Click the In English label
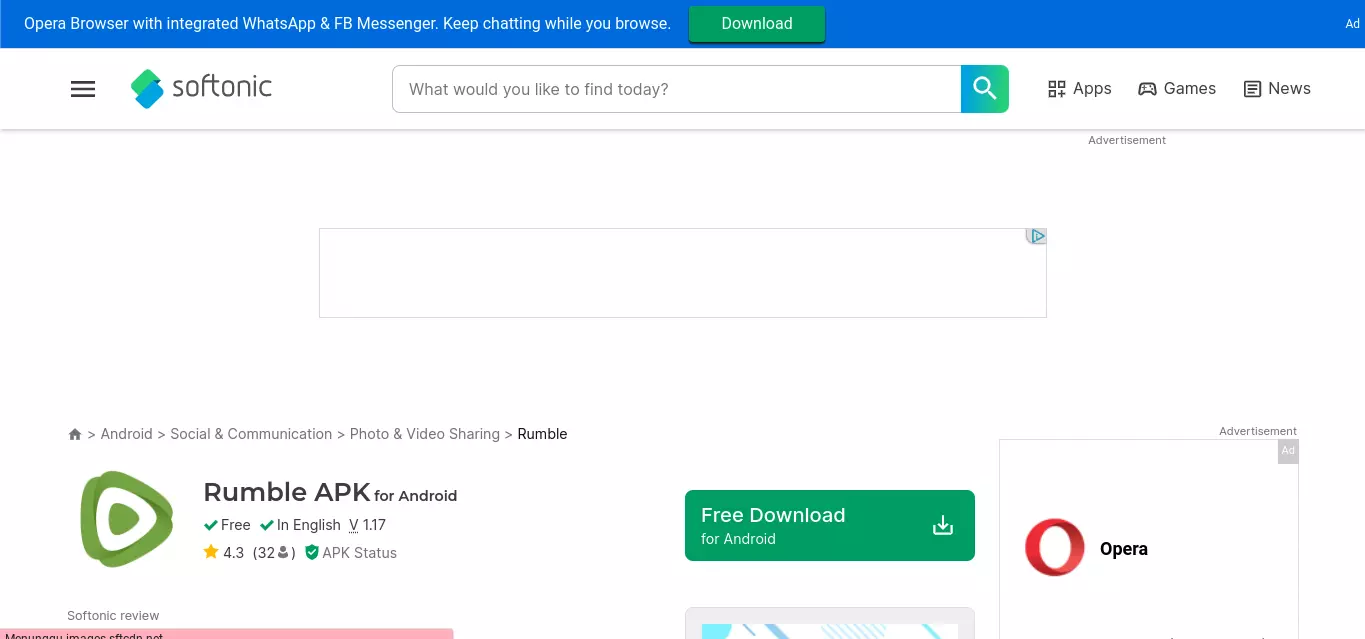 [300, 525]
